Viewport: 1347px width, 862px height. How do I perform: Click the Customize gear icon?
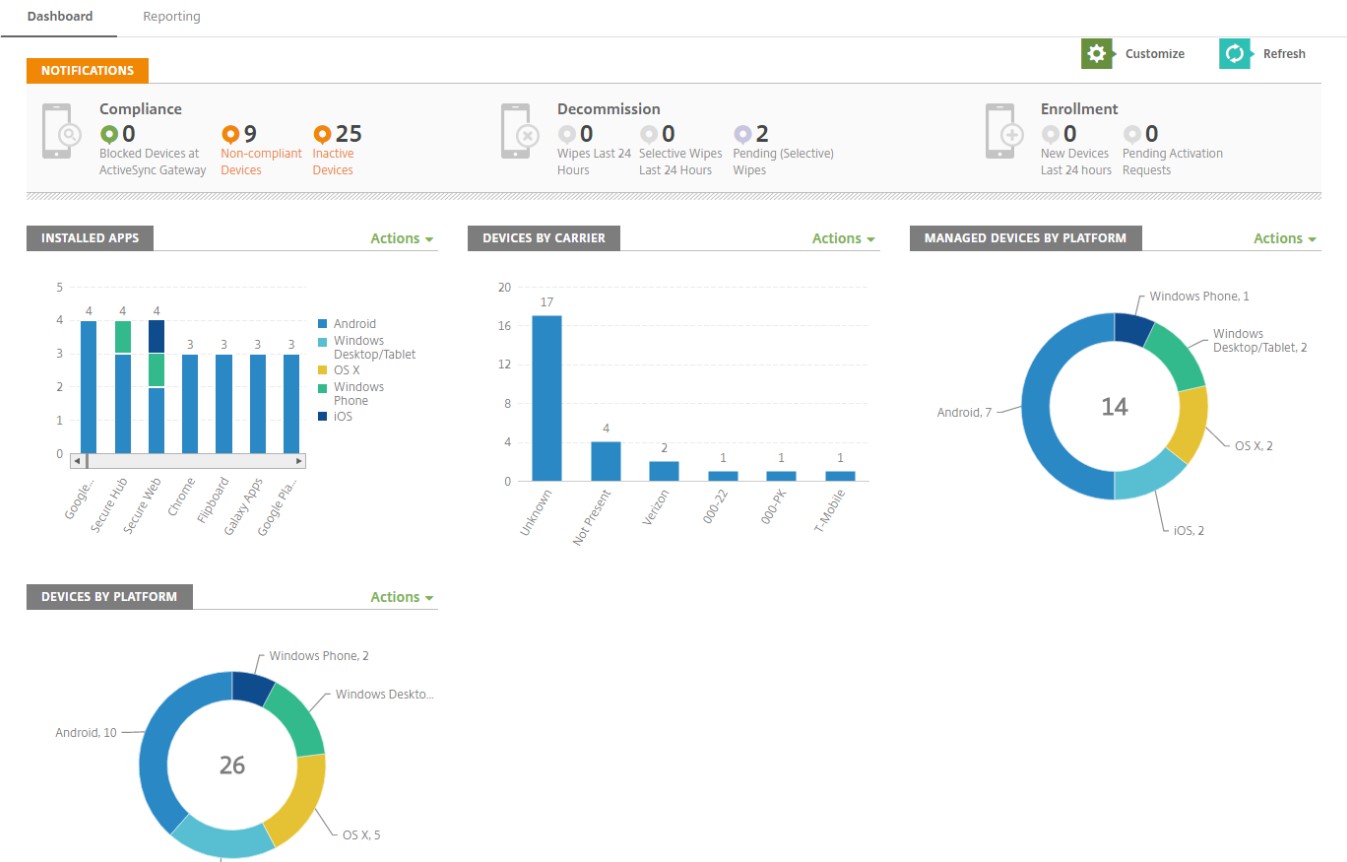click(1096, 53)
